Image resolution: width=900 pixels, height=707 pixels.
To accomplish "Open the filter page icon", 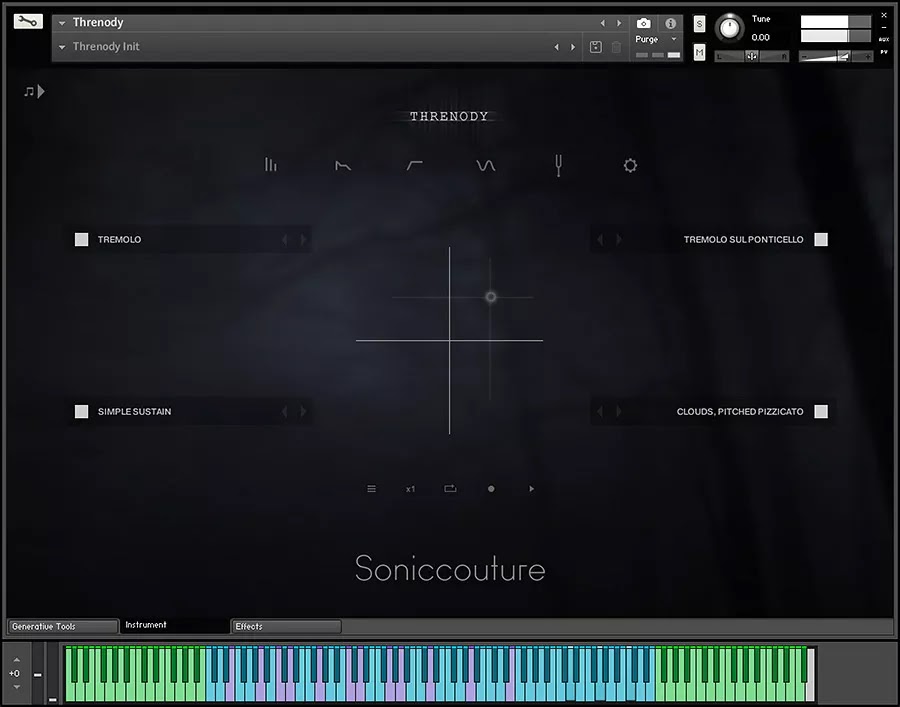I will [415, 165].
